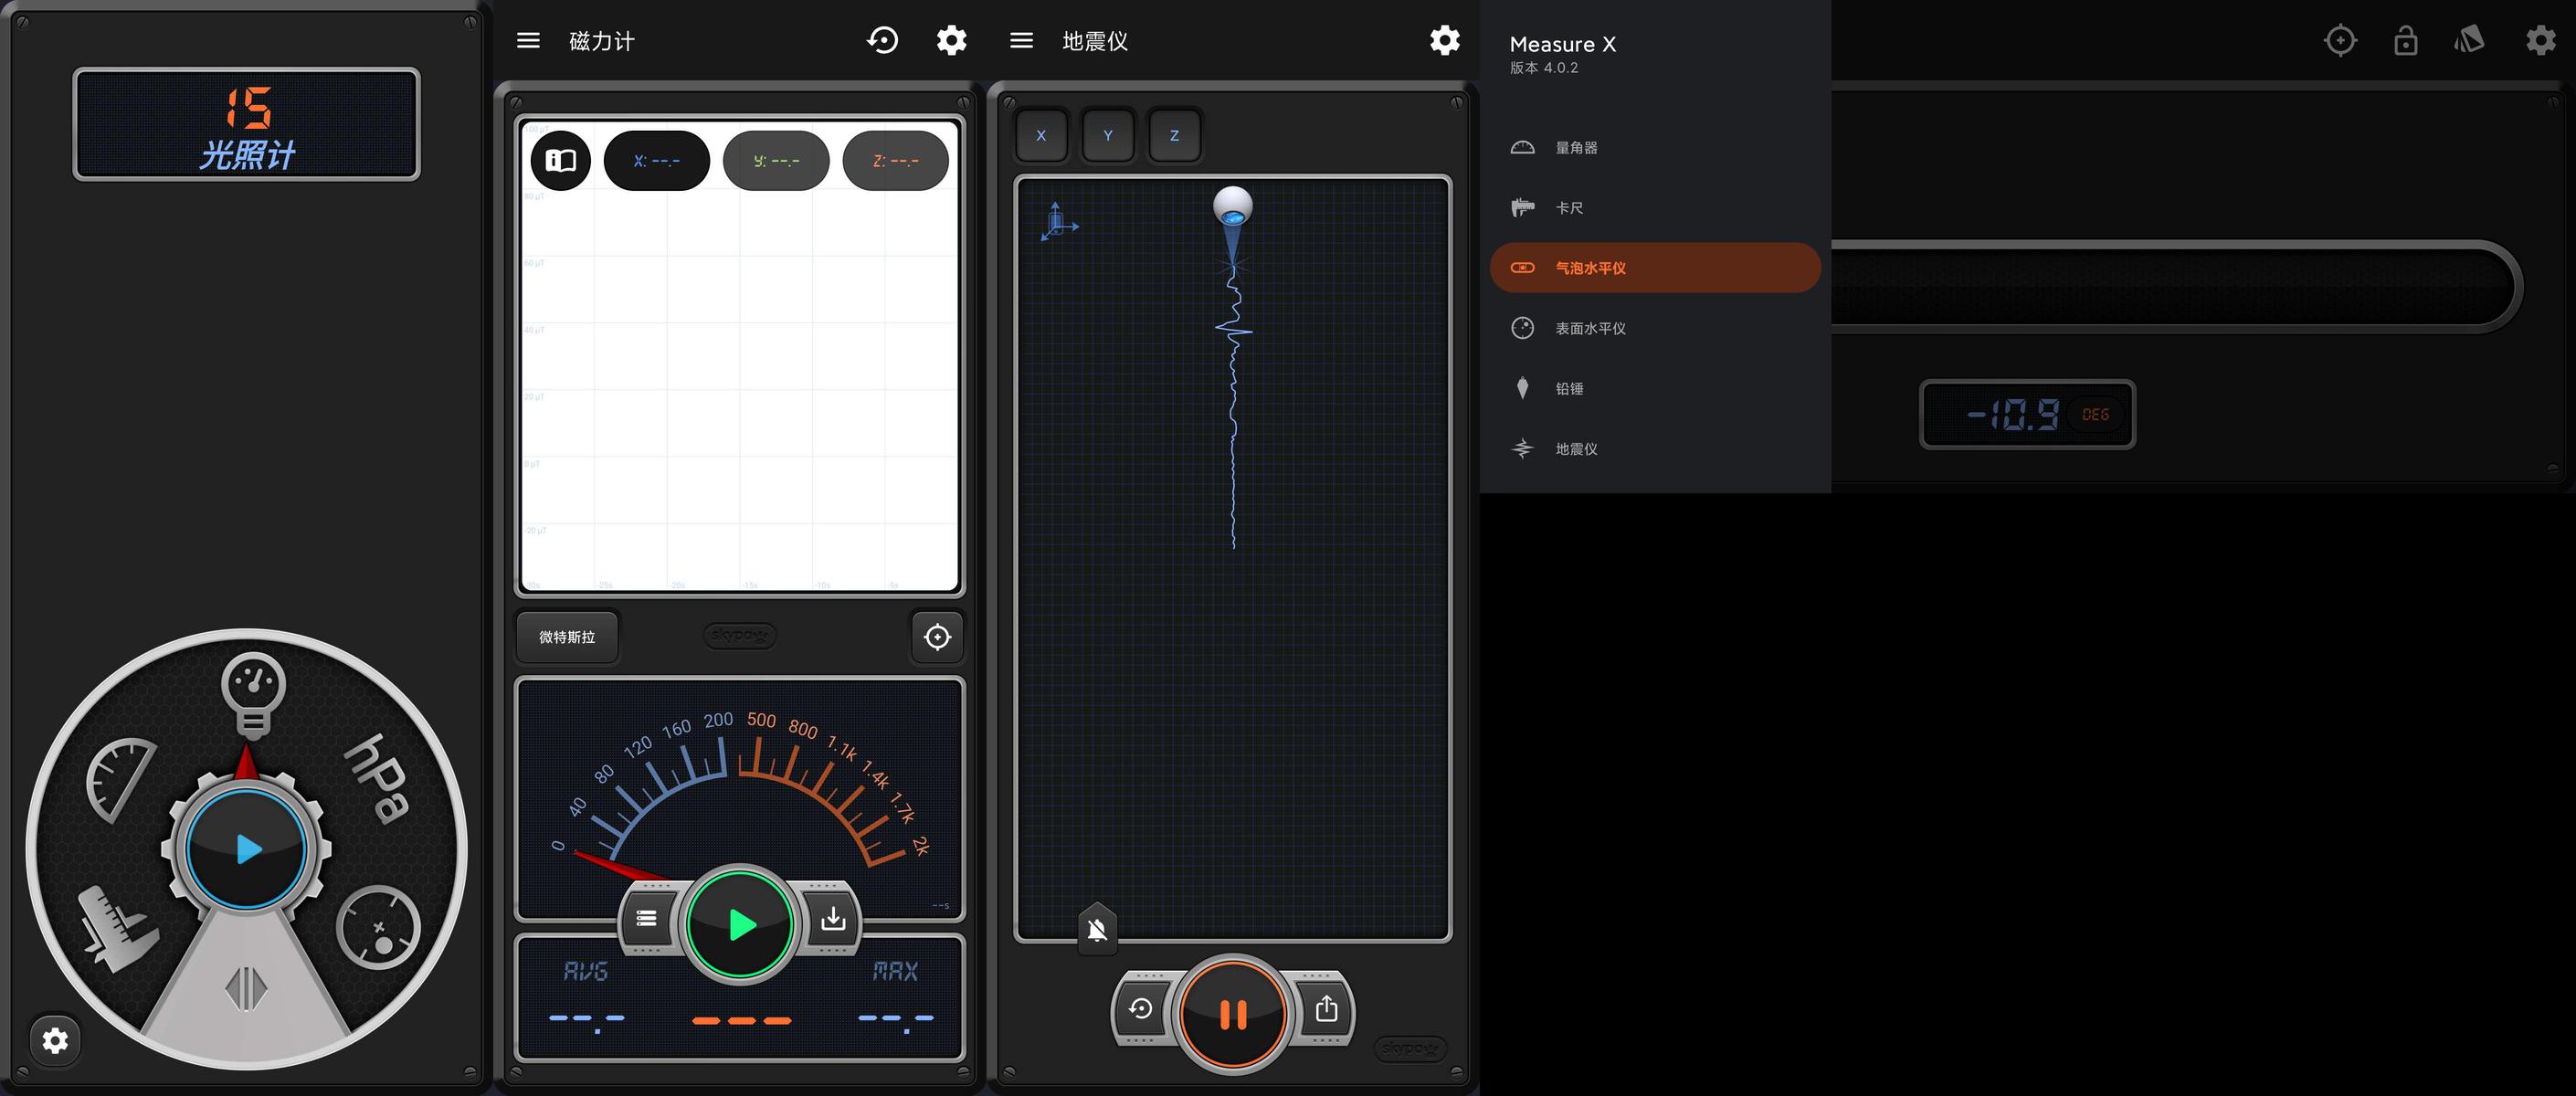2576x1096 pixels.
Task: Select 地震仪 in Measure X drawer
Action: pos(1655,449)
